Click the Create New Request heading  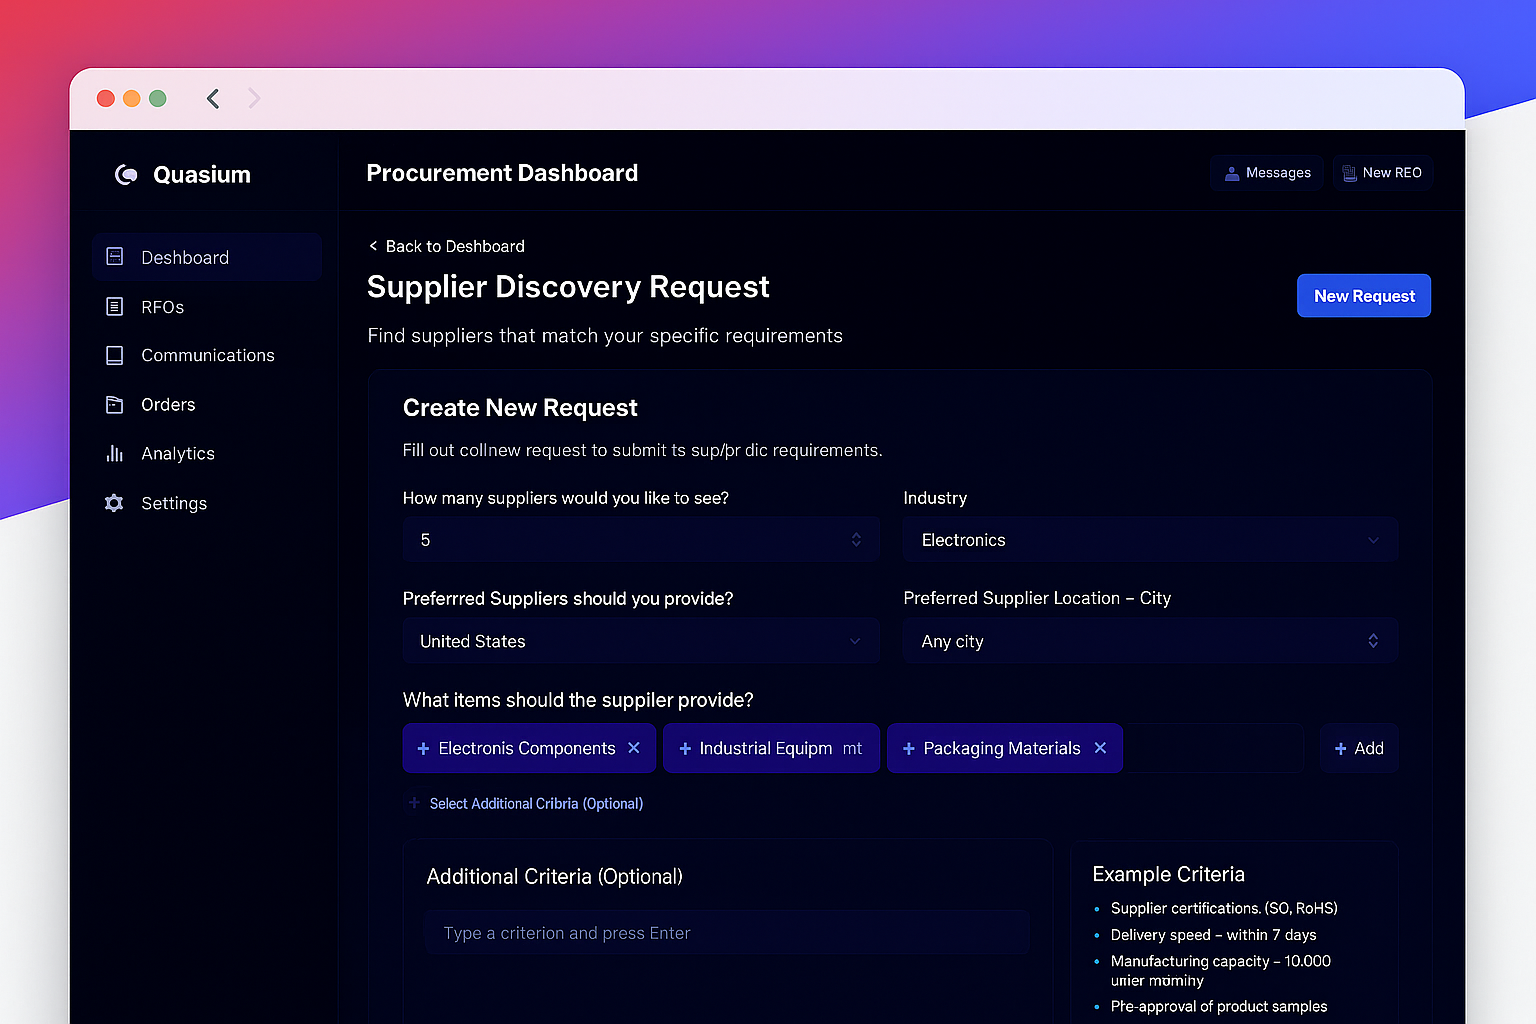tap(520, 408)
